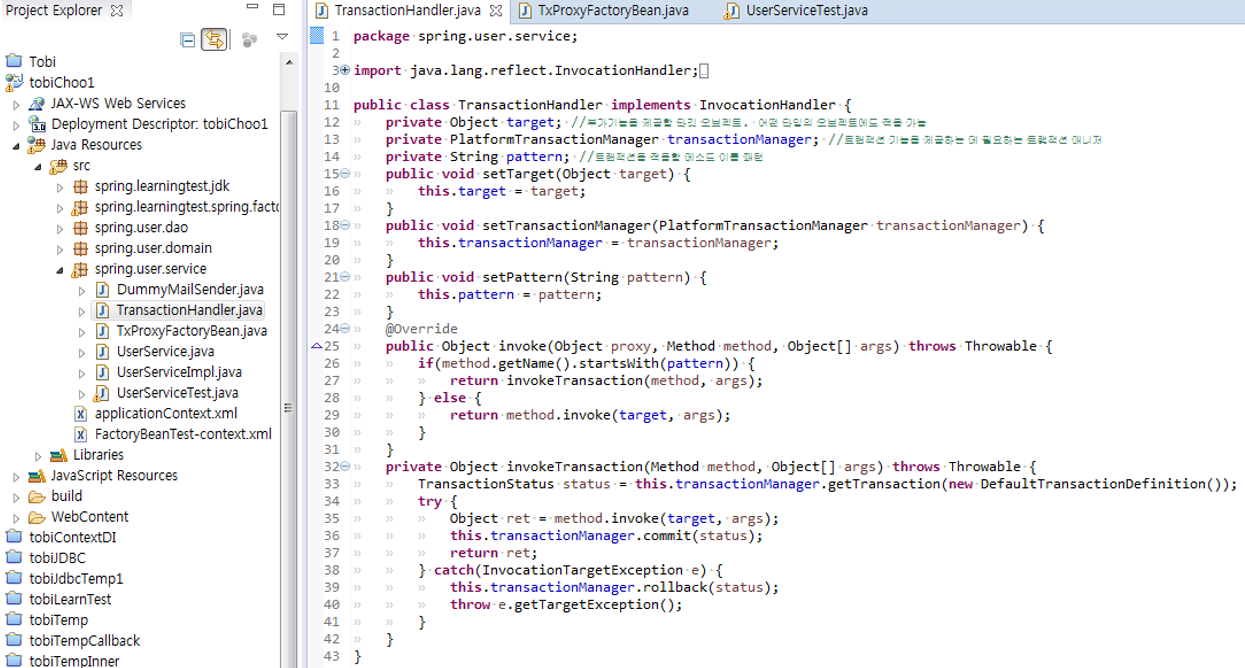Click the build folder icon

pos(37,497)
